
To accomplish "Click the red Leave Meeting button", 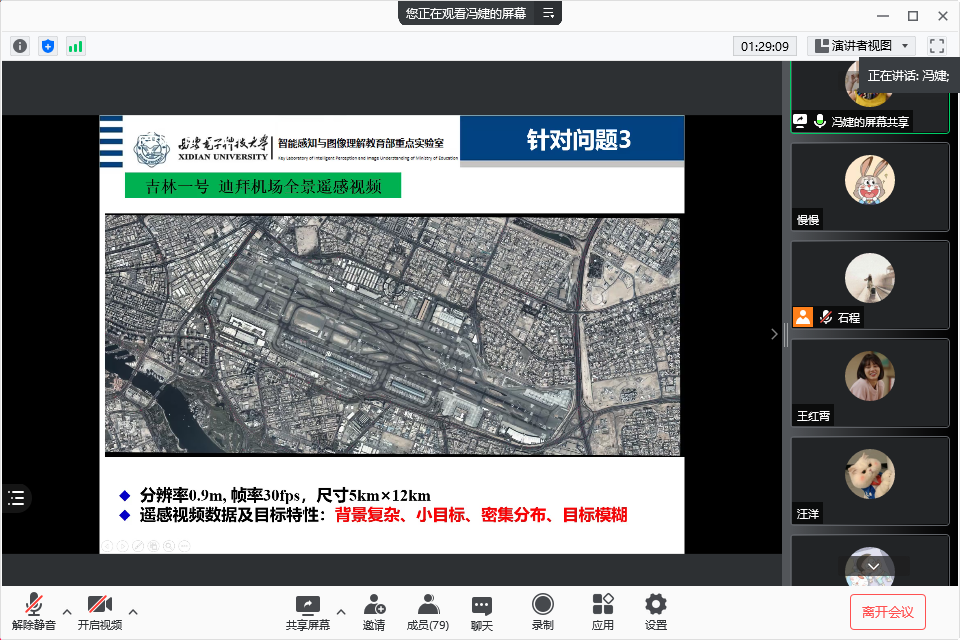I will [888, 612].
